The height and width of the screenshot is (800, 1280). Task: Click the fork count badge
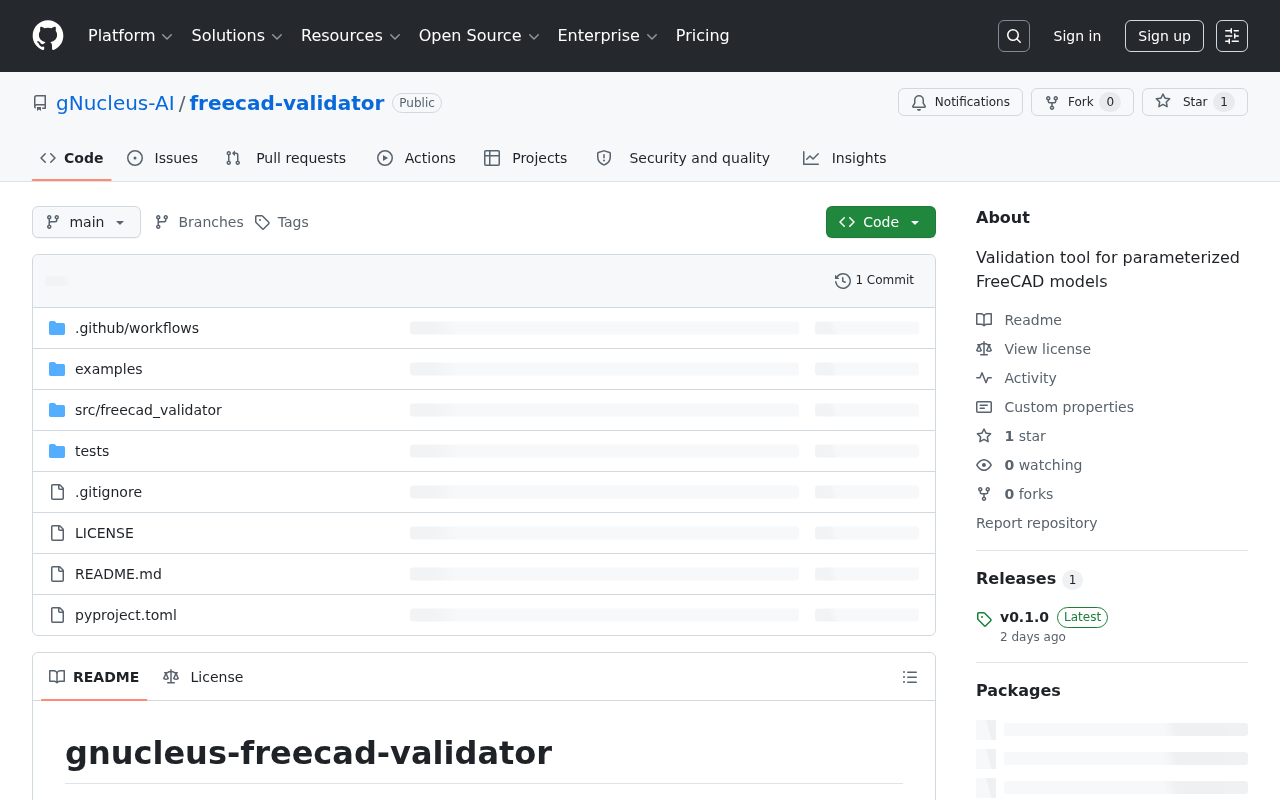tap(1110, 102)
